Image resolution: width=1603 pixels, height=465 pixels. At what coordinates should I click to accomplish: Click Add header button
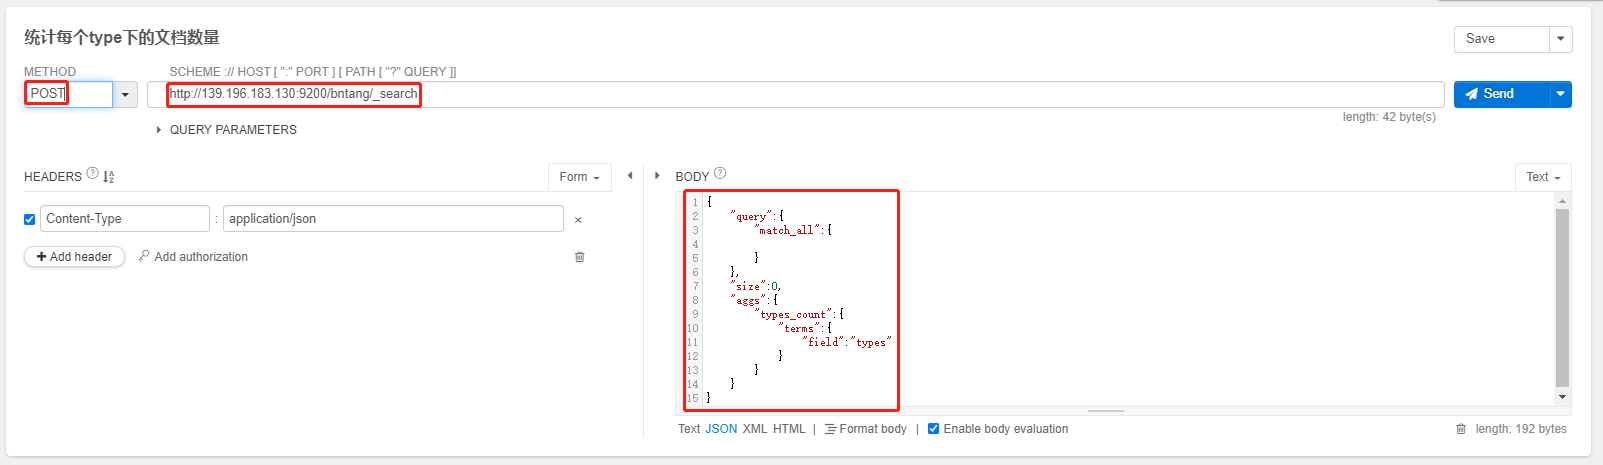74,257
